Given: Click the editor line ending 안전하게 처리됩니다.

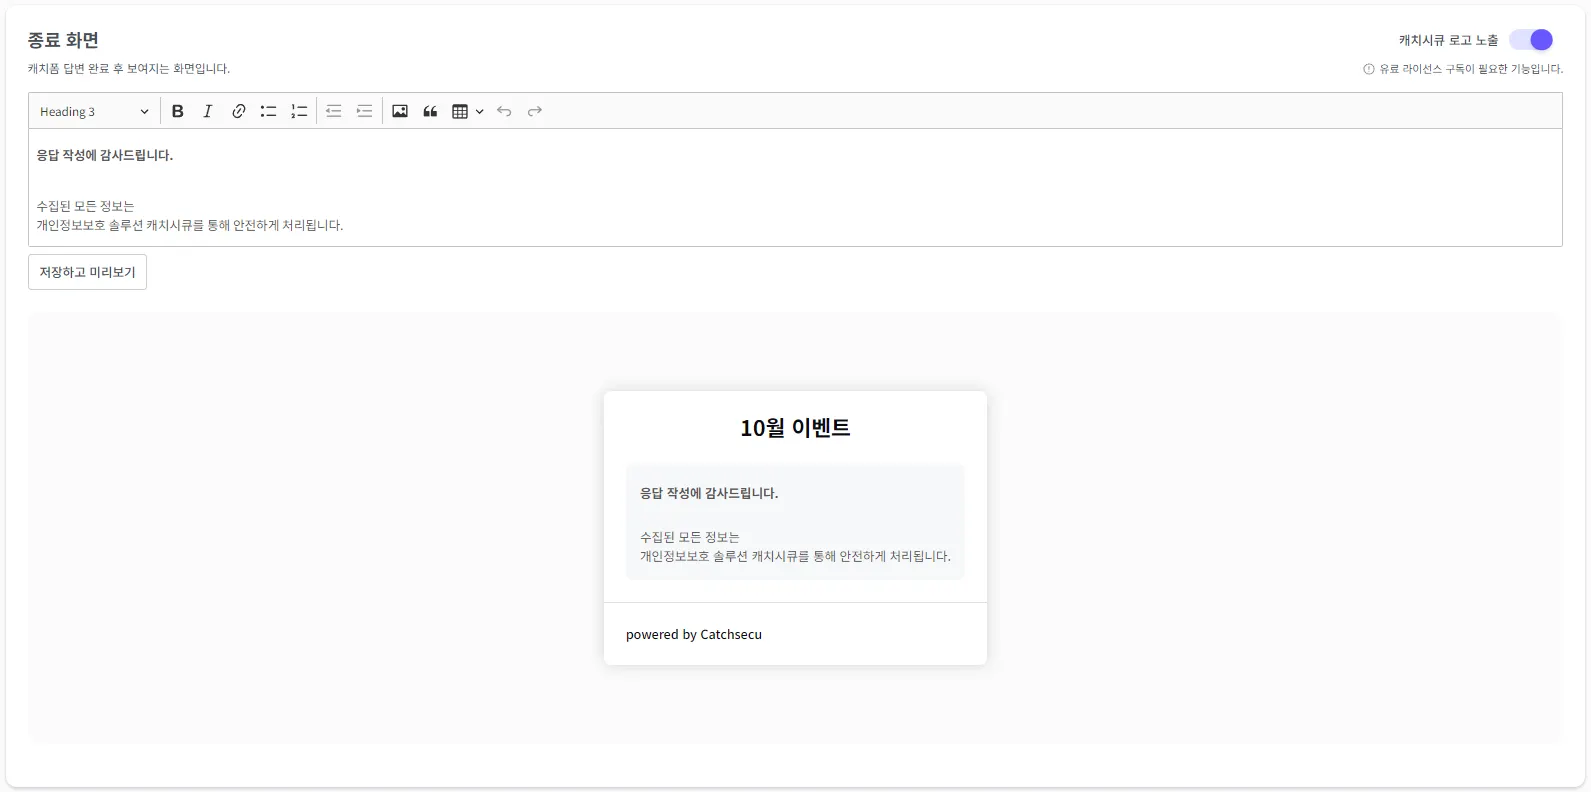Looking at the screenshot, I should click(x=190, y=225).
